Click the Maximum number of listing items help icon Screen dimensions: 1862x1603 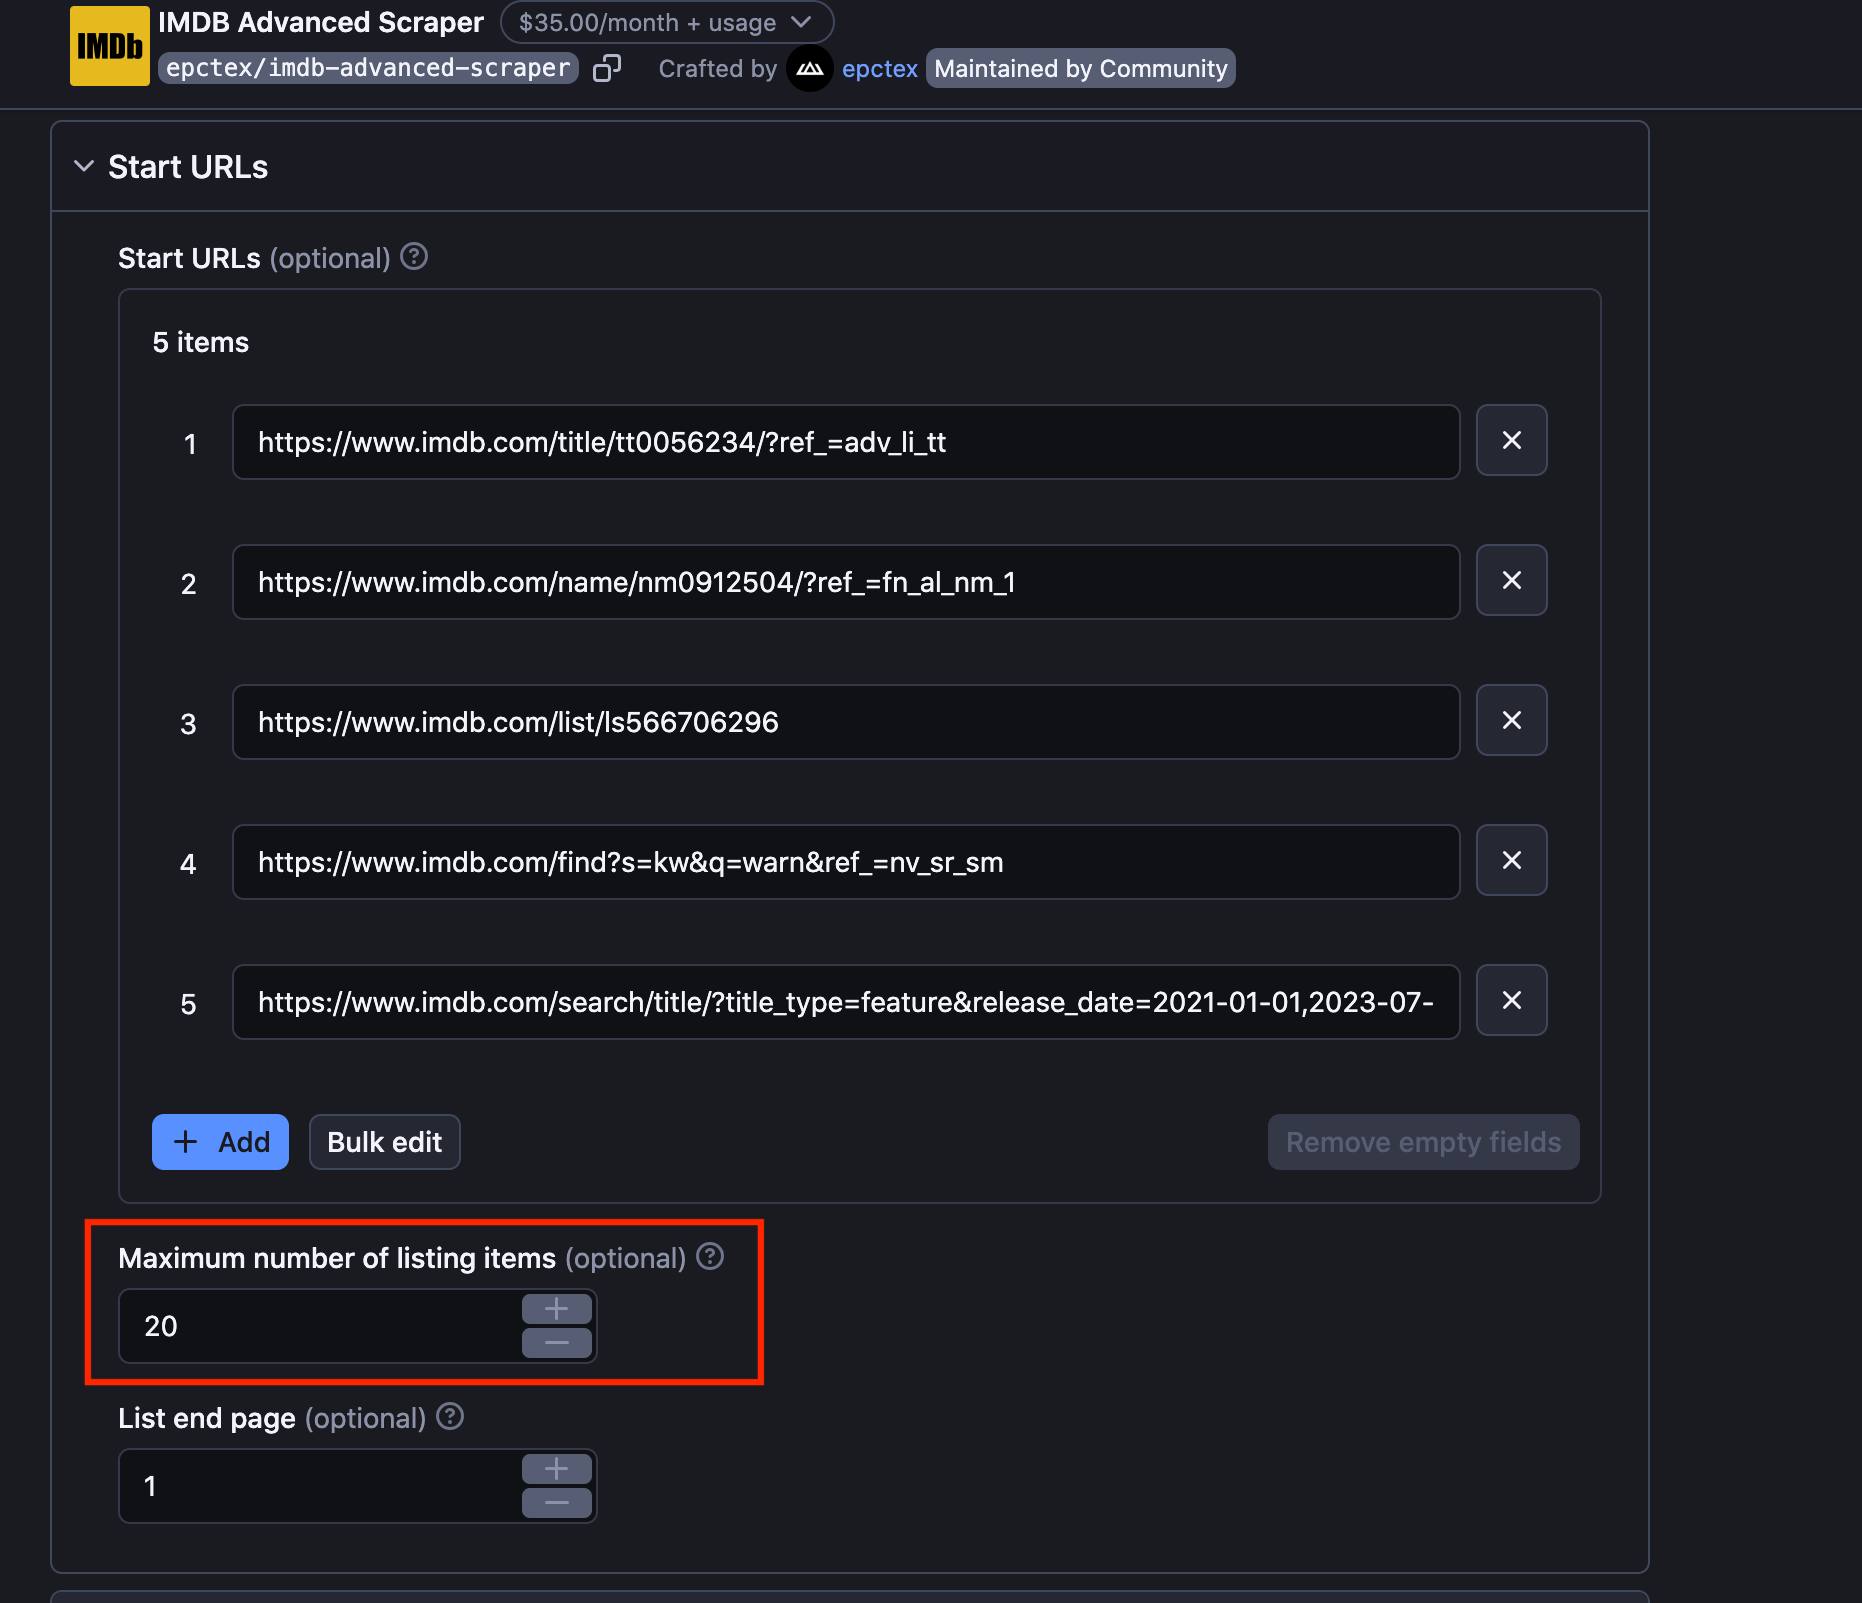point(709,1257)
